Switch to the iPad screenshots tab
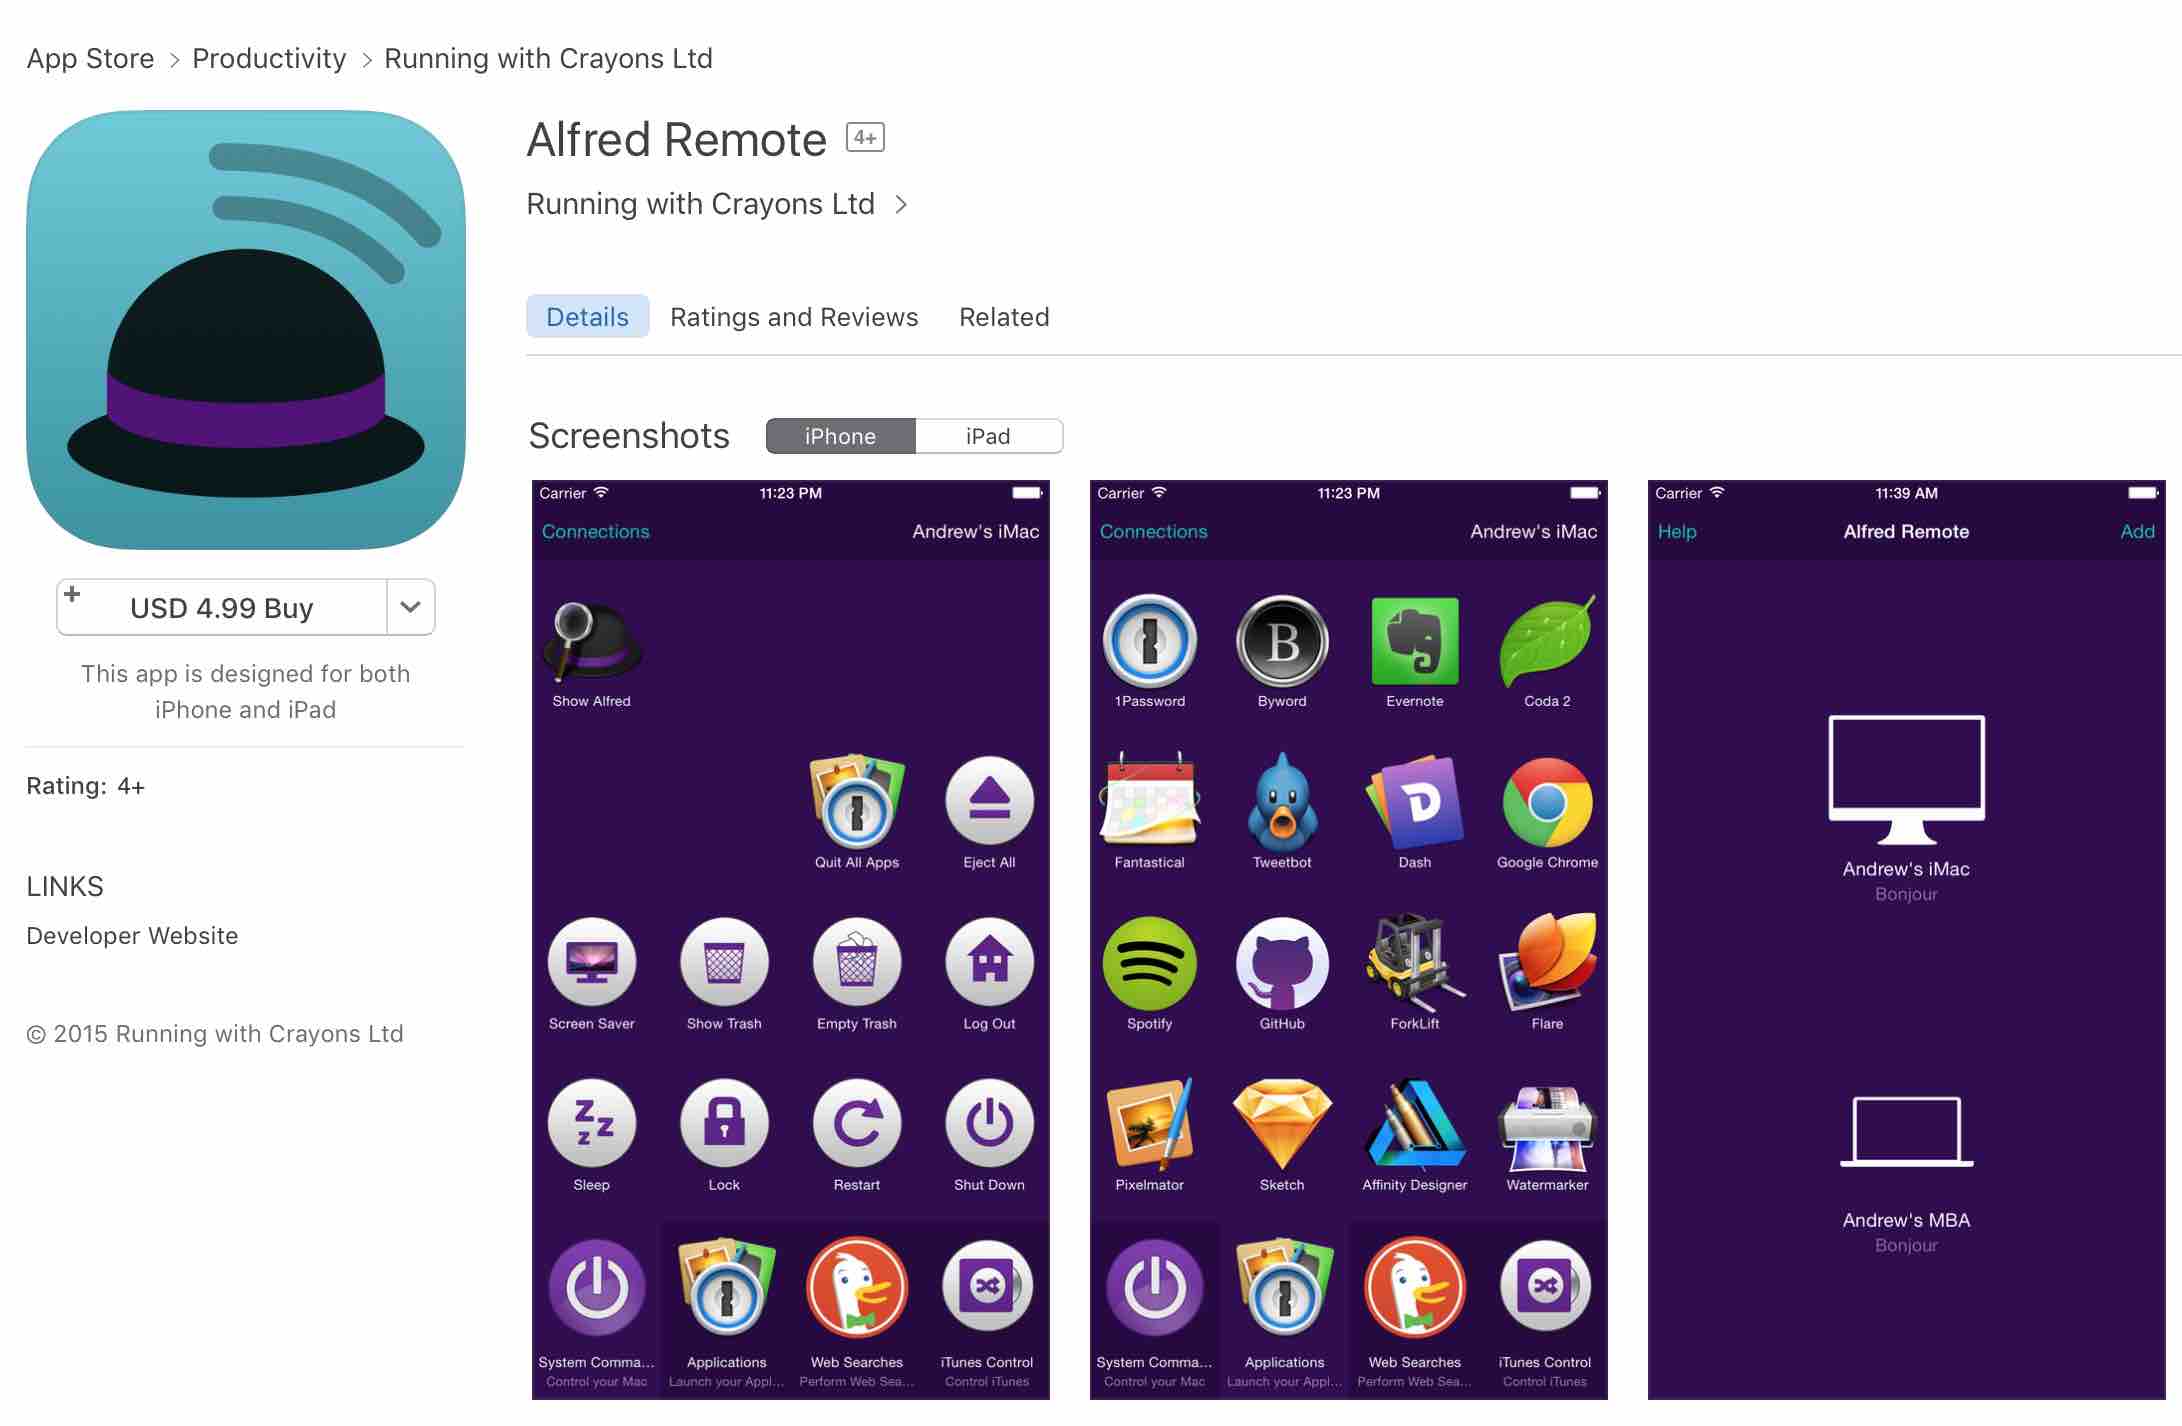Viewport: 2182px width, 1426px height. pos(988,436)
